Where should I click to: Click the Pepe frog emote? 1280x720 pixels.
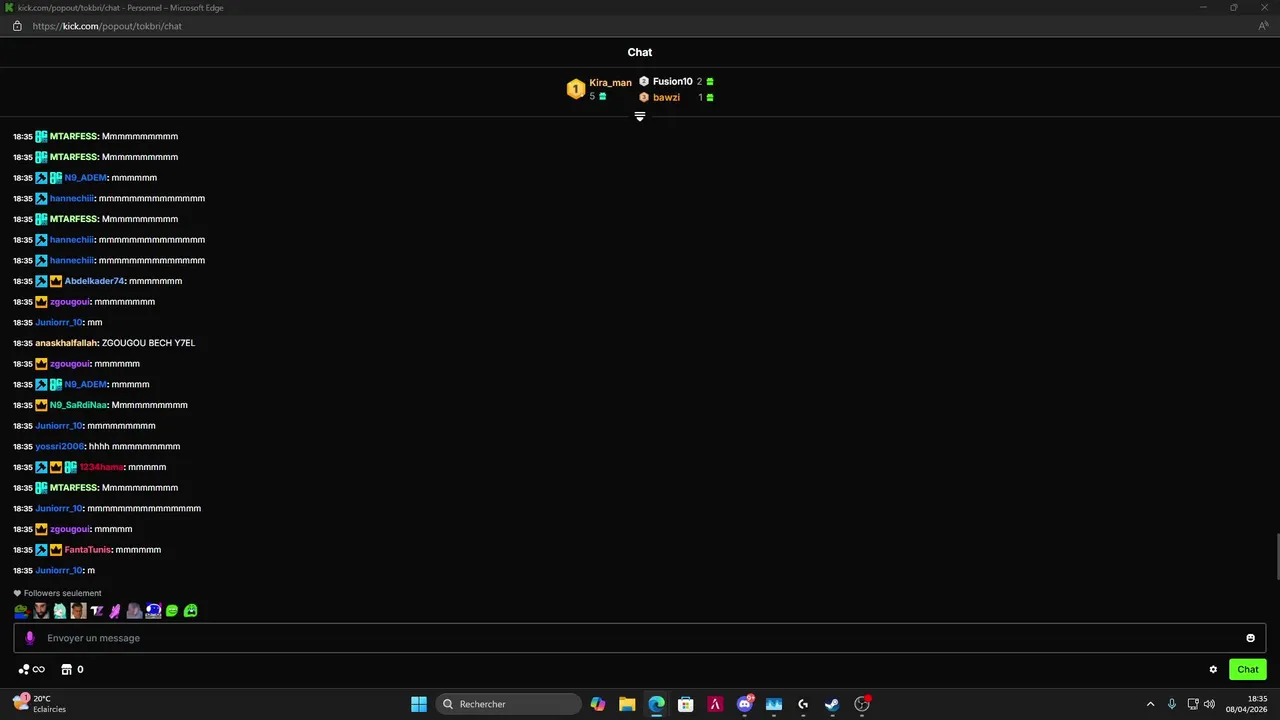pyautogui.click(x=21, y=611)
